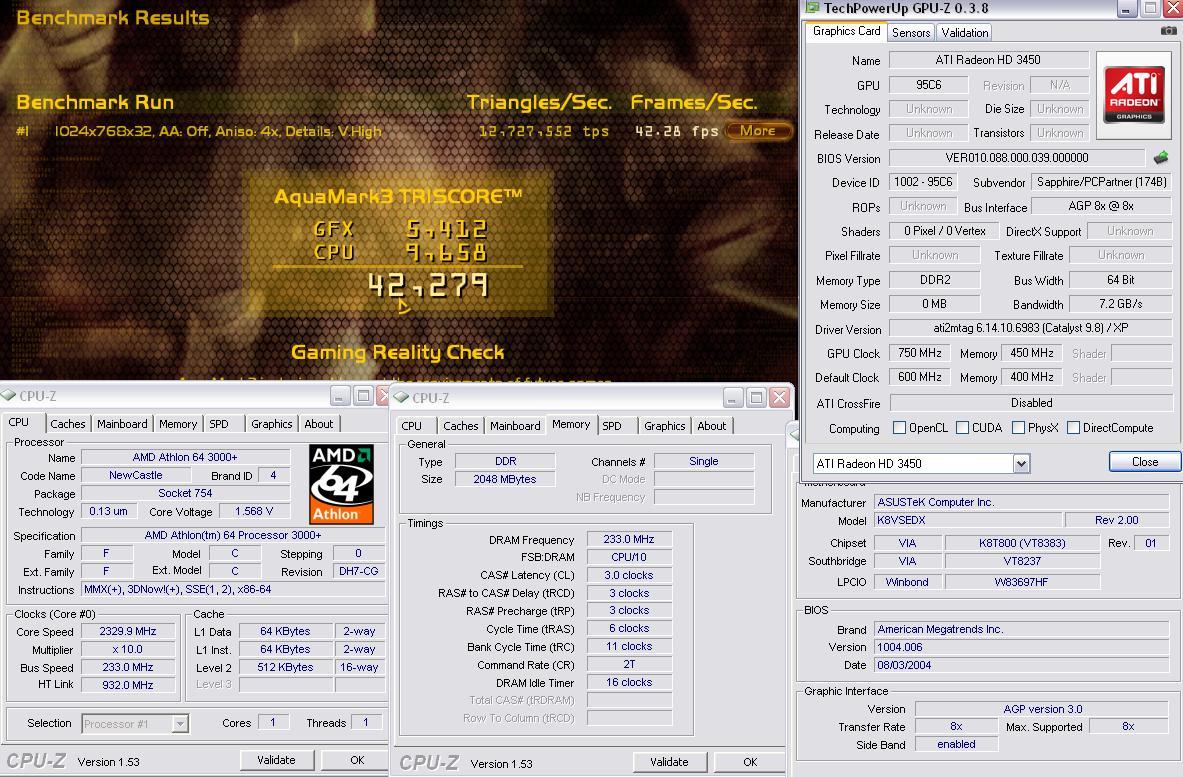Click the Memory CPU-Z window title icon
Viewport: 1183px width, 777px height.
tap(401, 397)
